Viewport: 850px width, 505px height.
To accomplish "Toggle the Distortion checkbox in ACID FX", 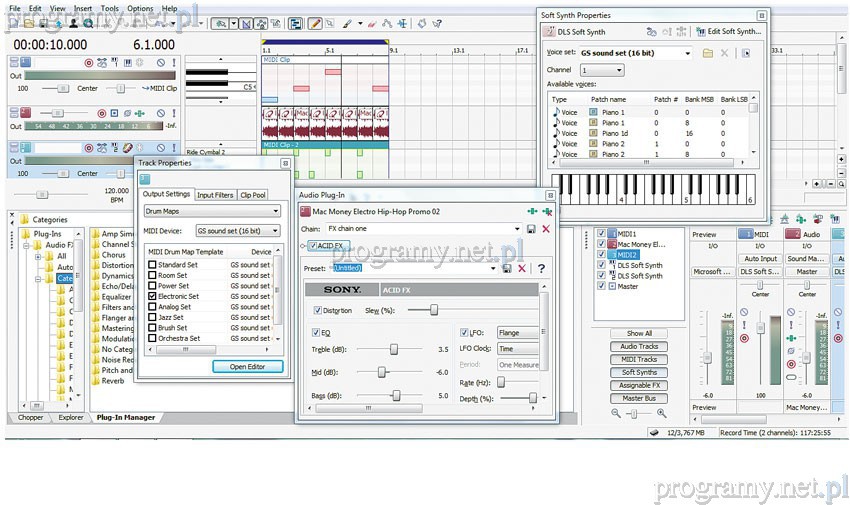I will tap(318, 310).
